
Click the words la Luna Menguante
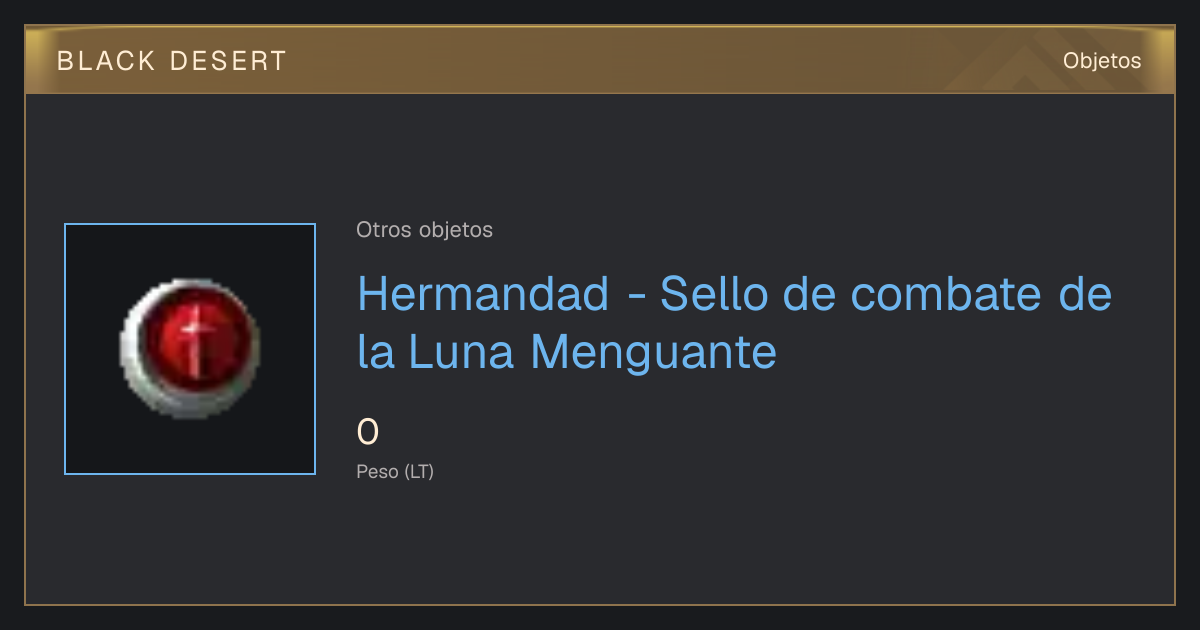pyautogui.click(x=567, y=352)
